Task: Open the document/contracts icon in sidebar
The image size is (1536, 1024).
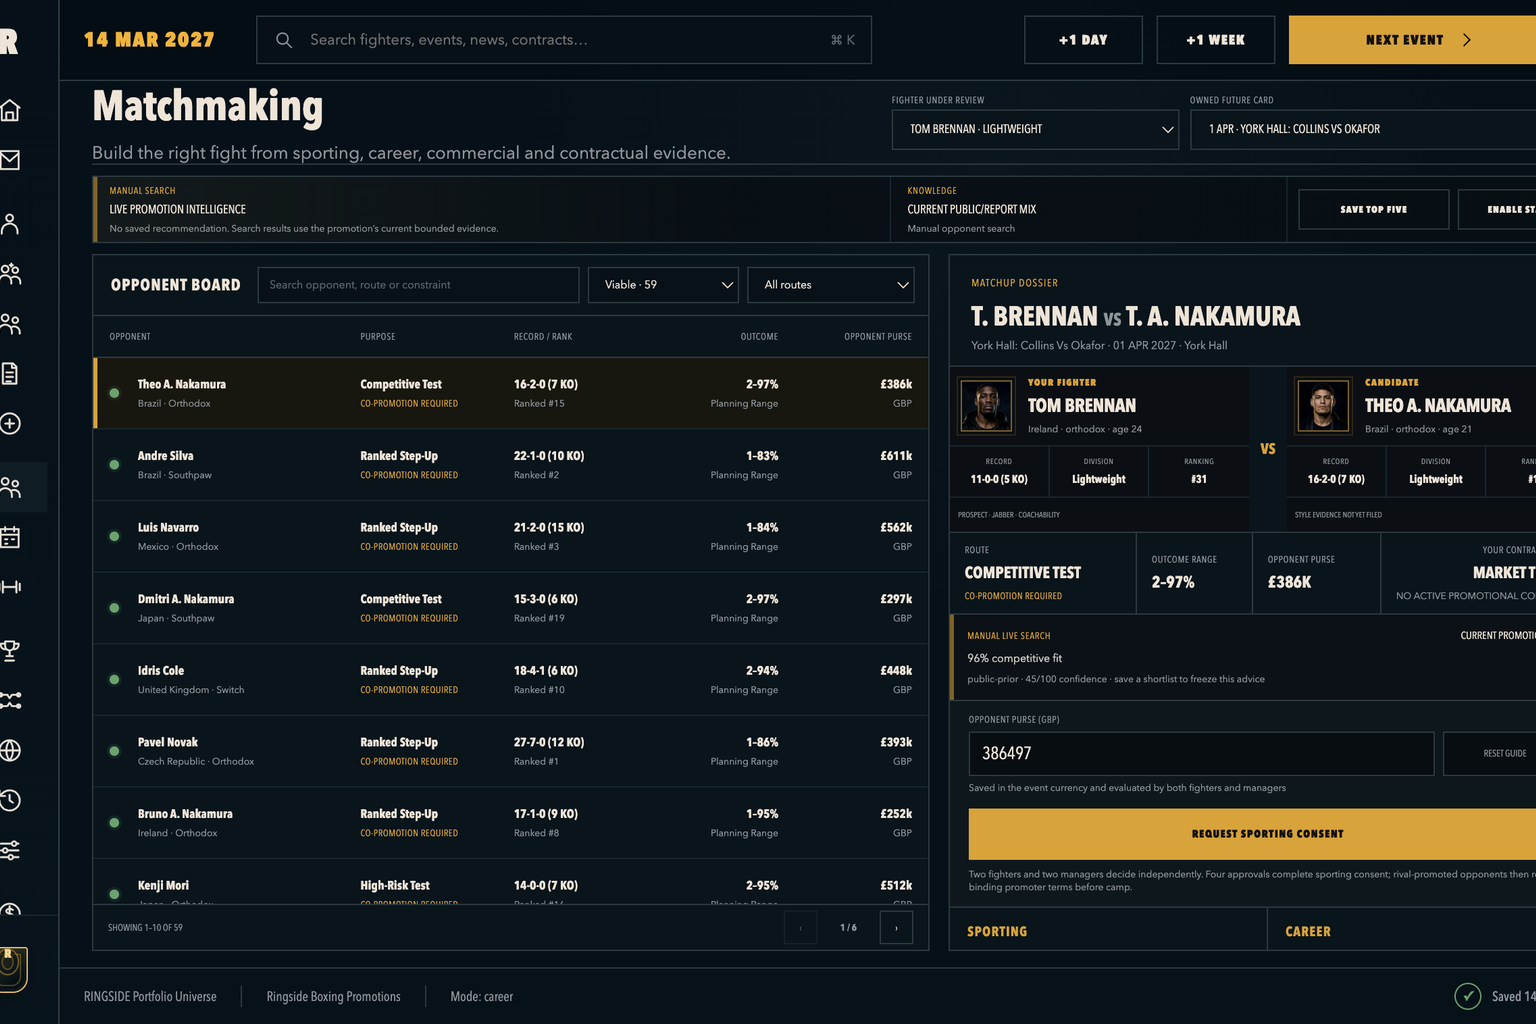Action: click(10, 374)
